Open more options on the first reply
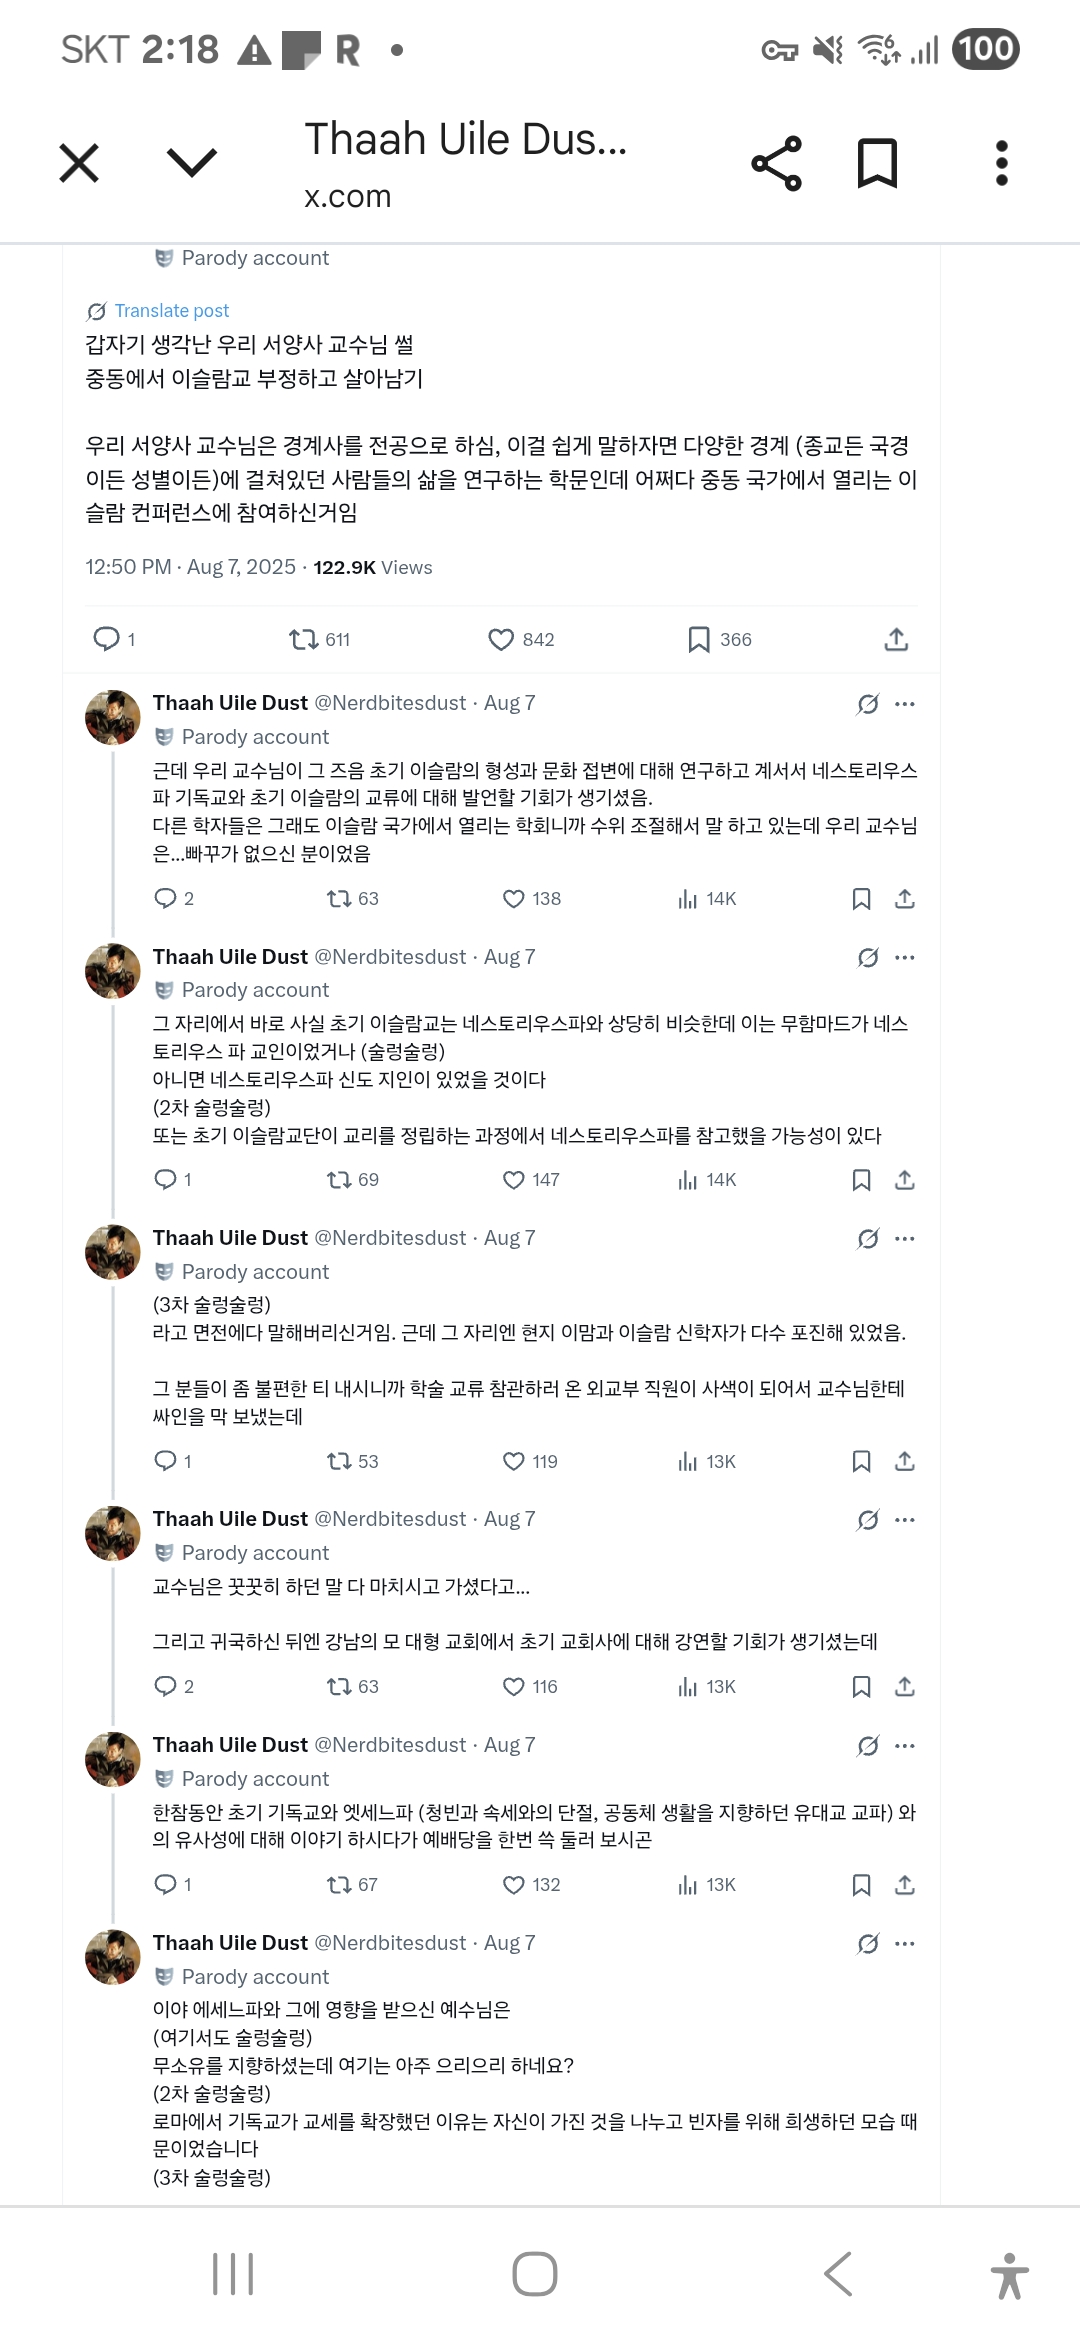 pos(905,704)
